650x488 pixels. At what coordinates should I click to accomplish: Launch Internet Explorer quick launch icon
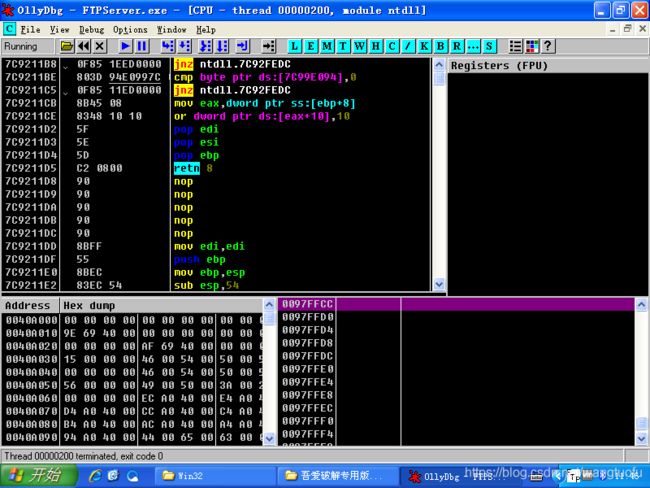(95, 476)
